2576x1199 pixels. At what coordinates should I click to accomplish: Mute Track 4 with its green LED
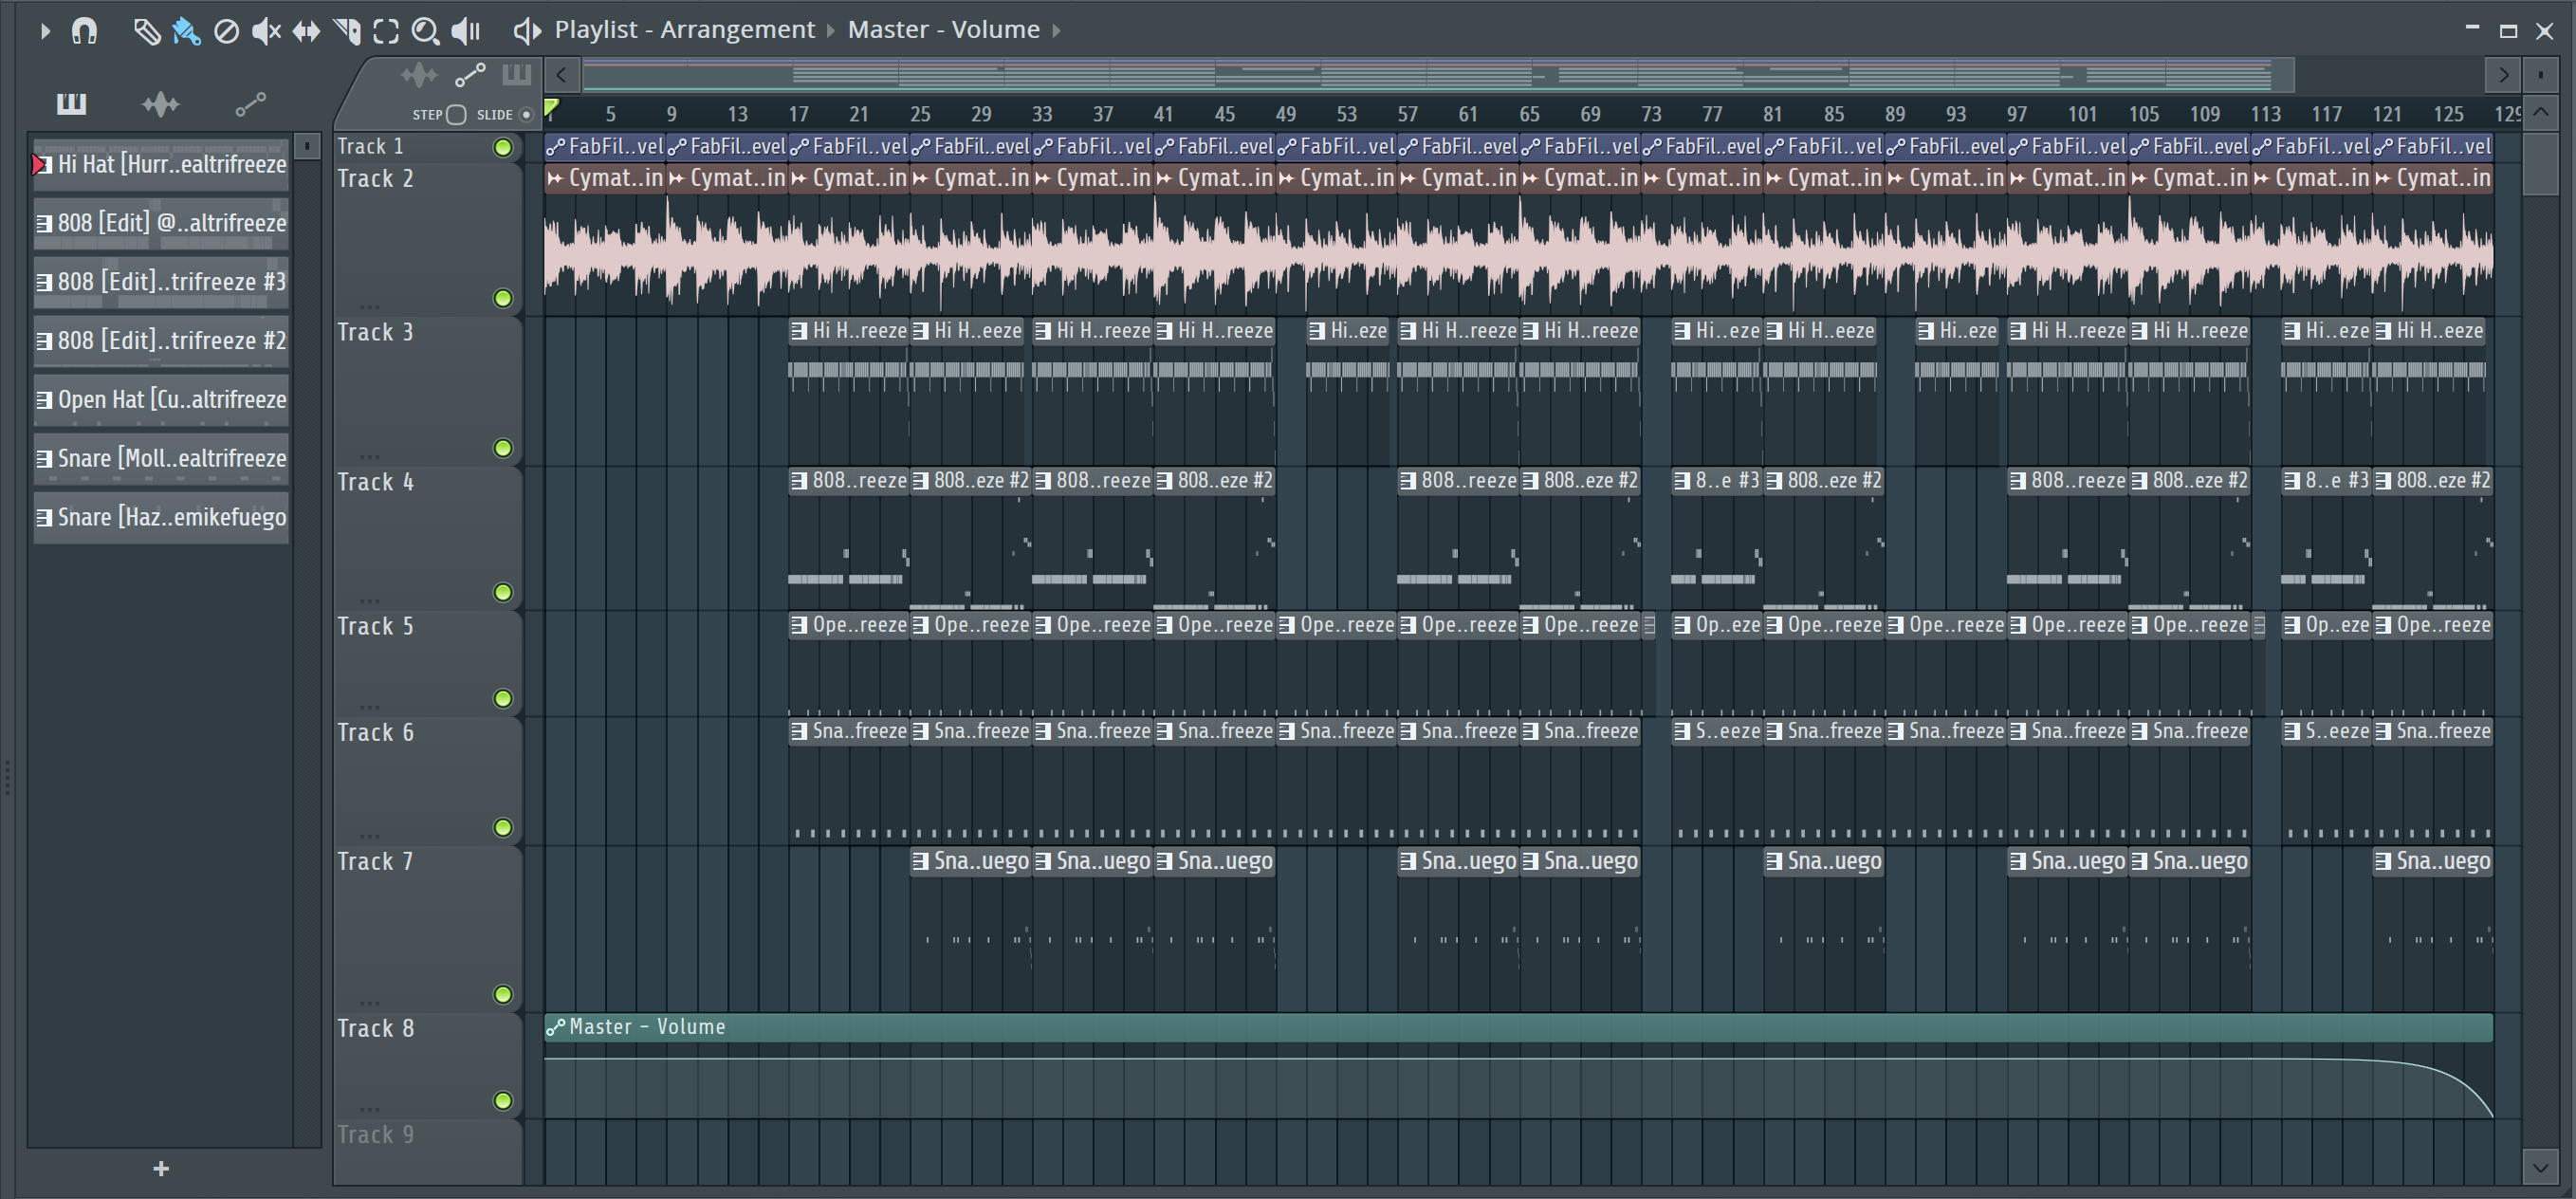pos(503,592)
